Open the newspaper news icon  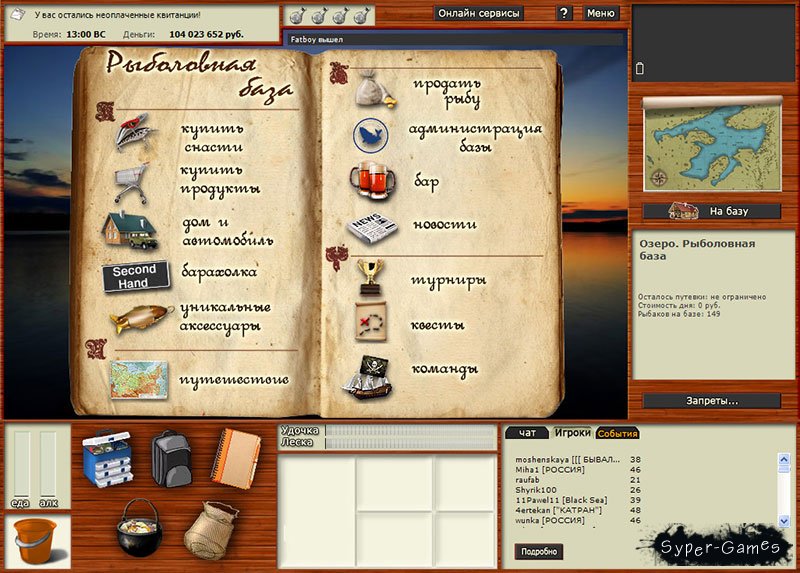tap(372, 228)
